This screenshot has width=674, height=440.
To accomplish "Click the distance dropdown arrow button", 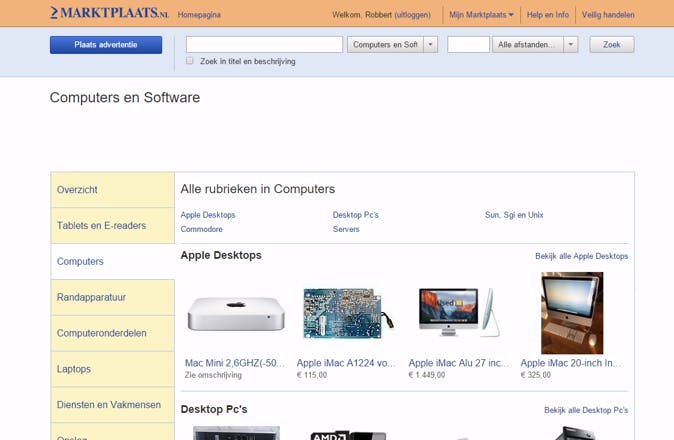I will [570, 45].
